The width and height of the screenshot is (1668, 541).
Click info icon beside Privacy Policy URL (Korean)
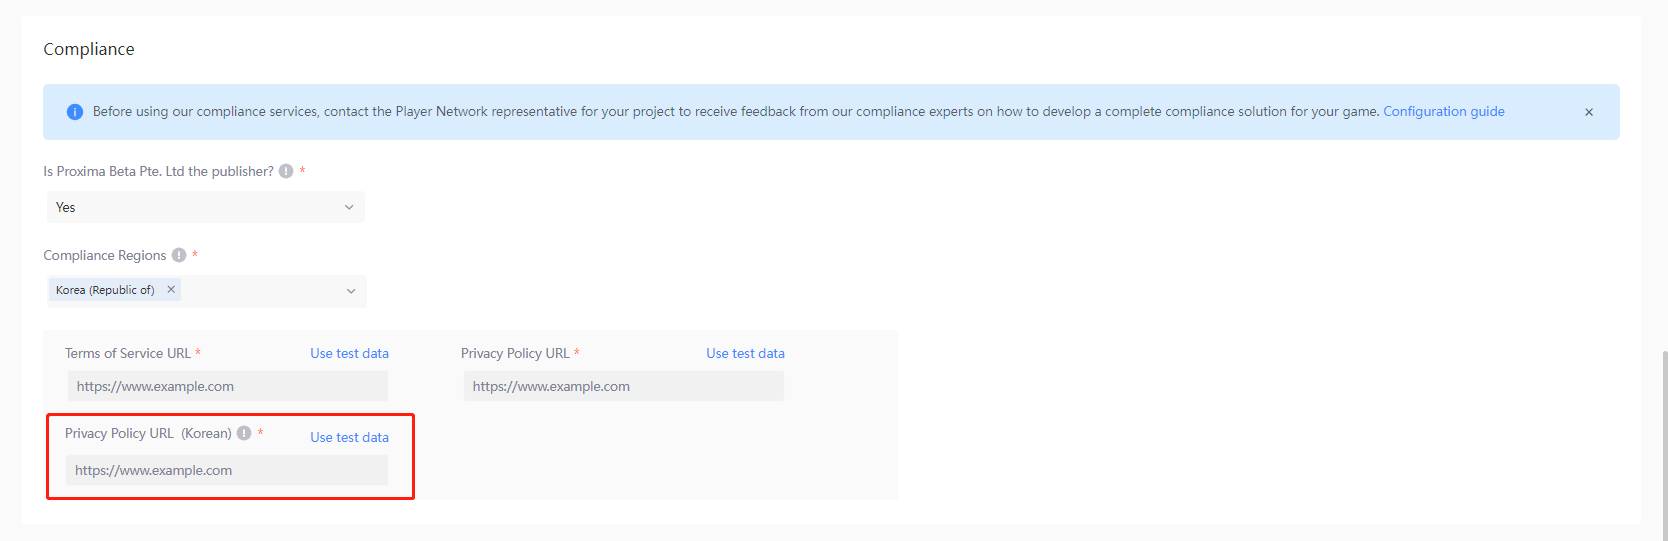click(x=244, y=434)
